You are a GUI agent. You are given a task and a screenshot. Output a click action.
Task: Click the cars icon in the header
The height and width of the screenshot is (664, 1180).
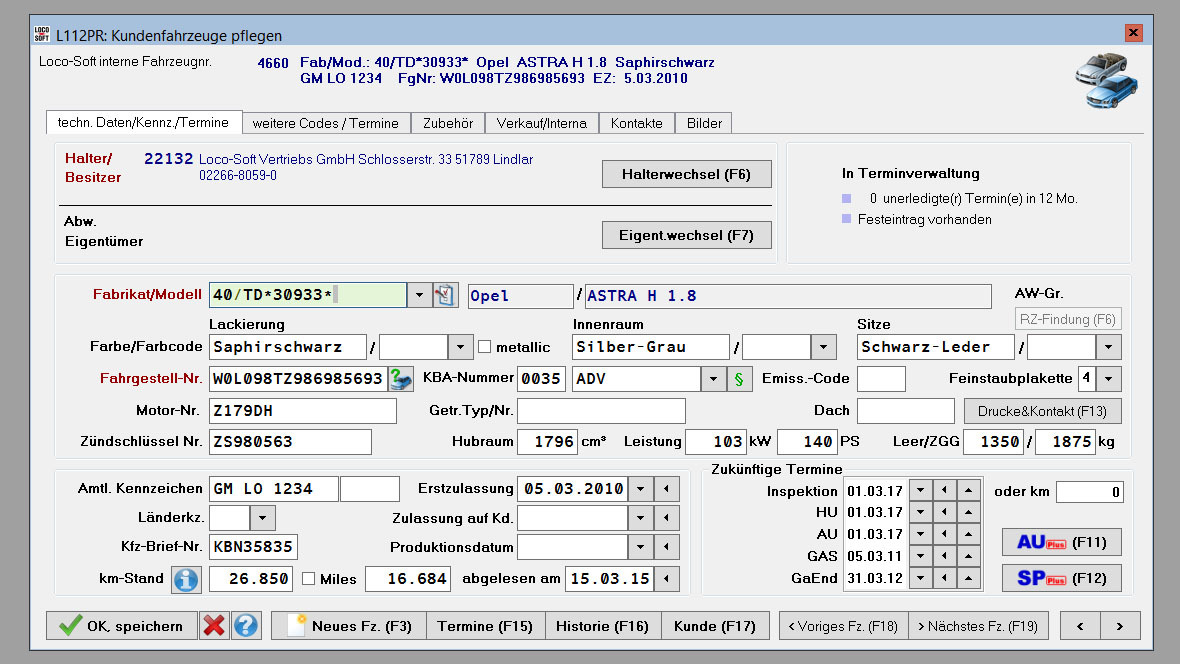click(1106, 79)
